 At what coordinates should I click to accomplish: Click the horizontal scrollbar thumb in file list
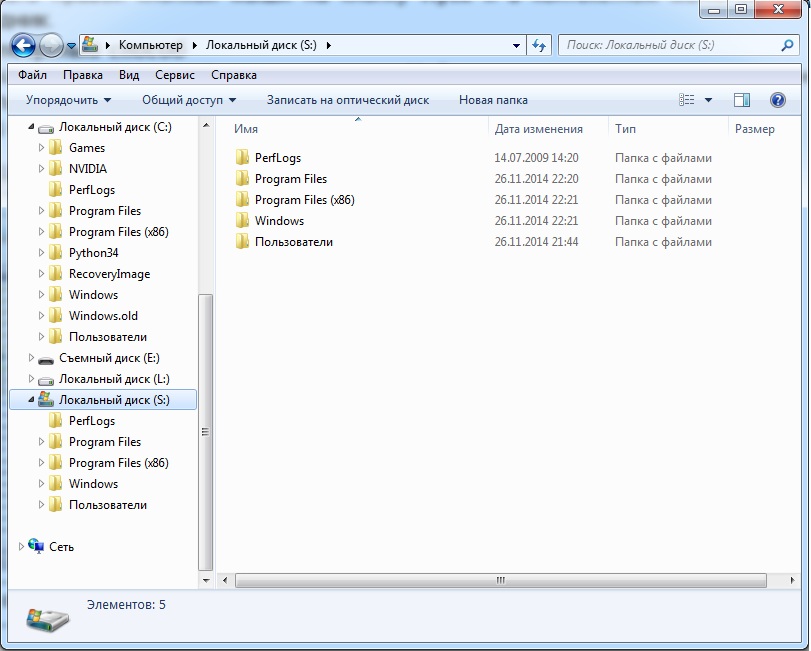point(501,580)
